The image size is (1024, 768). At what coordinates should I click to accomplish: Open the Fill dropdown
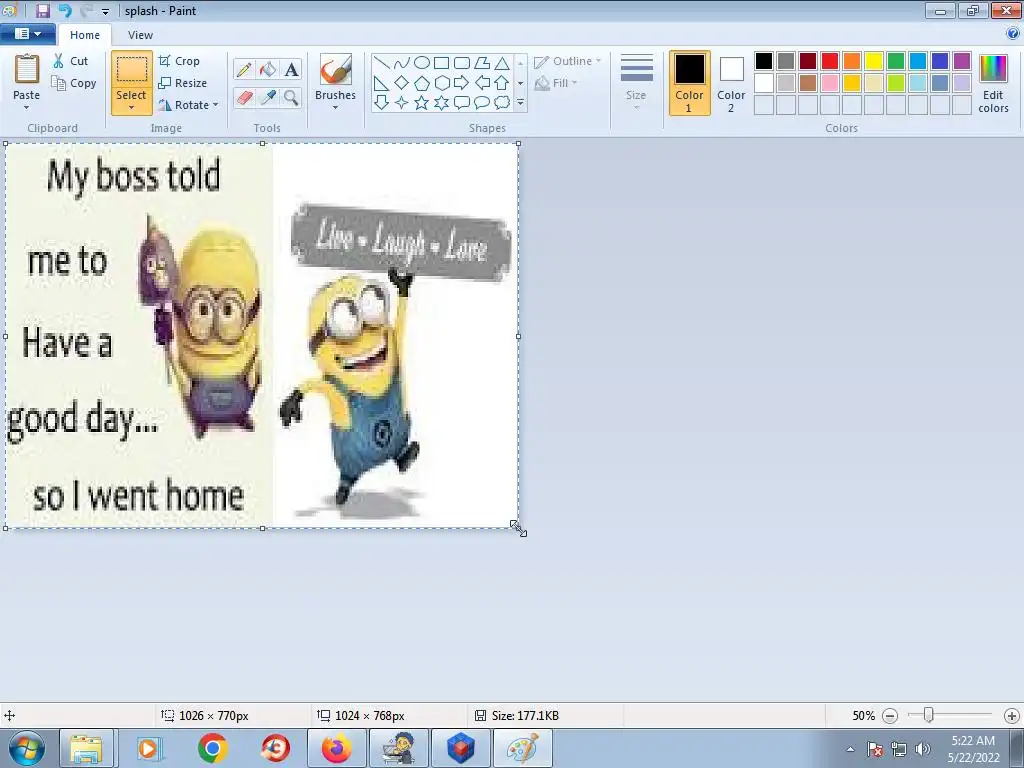tap(556, 83)
